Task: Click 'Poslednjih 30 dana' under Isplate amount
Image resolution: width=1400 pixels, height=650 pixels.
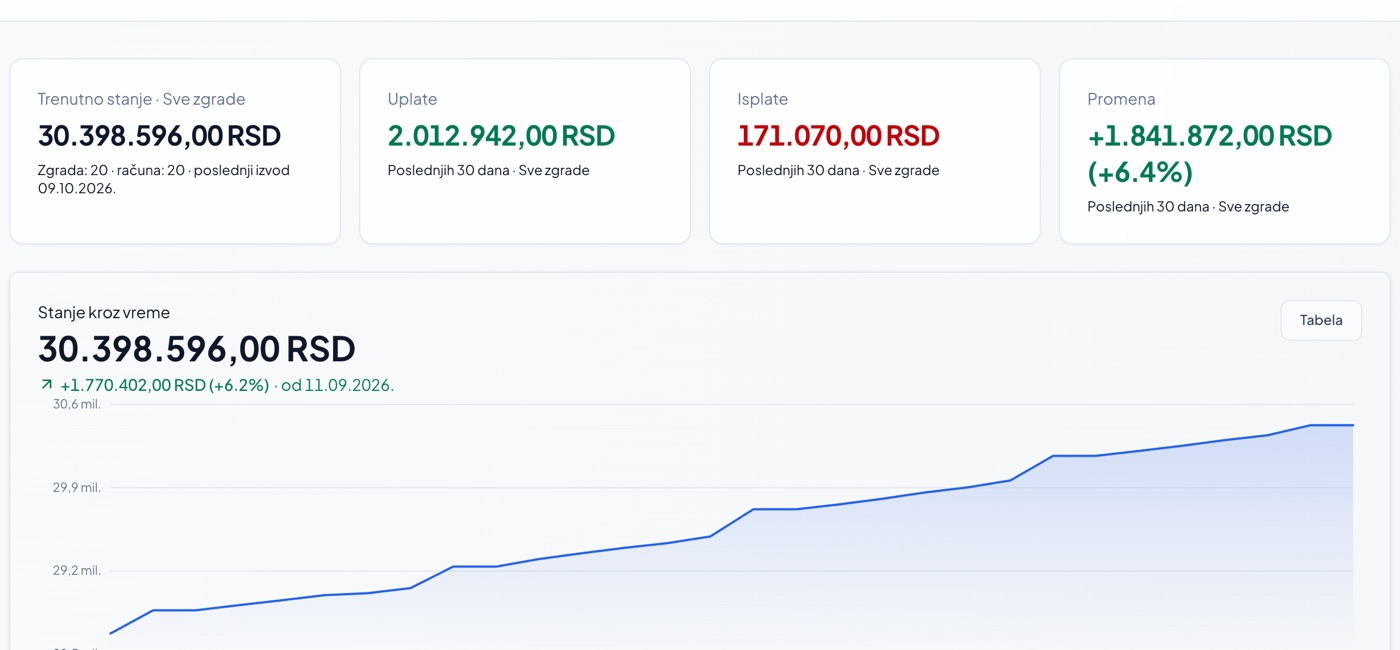Action: point(798,170)
